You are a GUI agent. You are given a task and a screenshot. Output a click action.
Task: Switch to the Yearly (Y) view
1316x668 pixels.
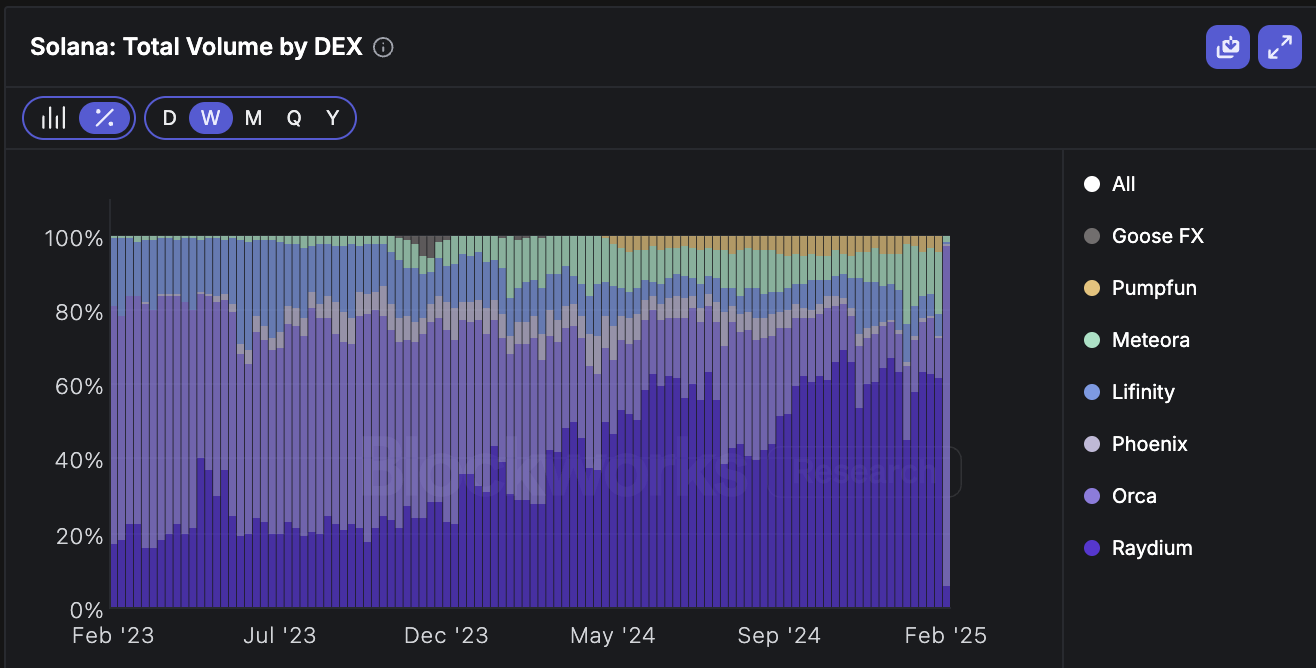click(x=332, y=117)
